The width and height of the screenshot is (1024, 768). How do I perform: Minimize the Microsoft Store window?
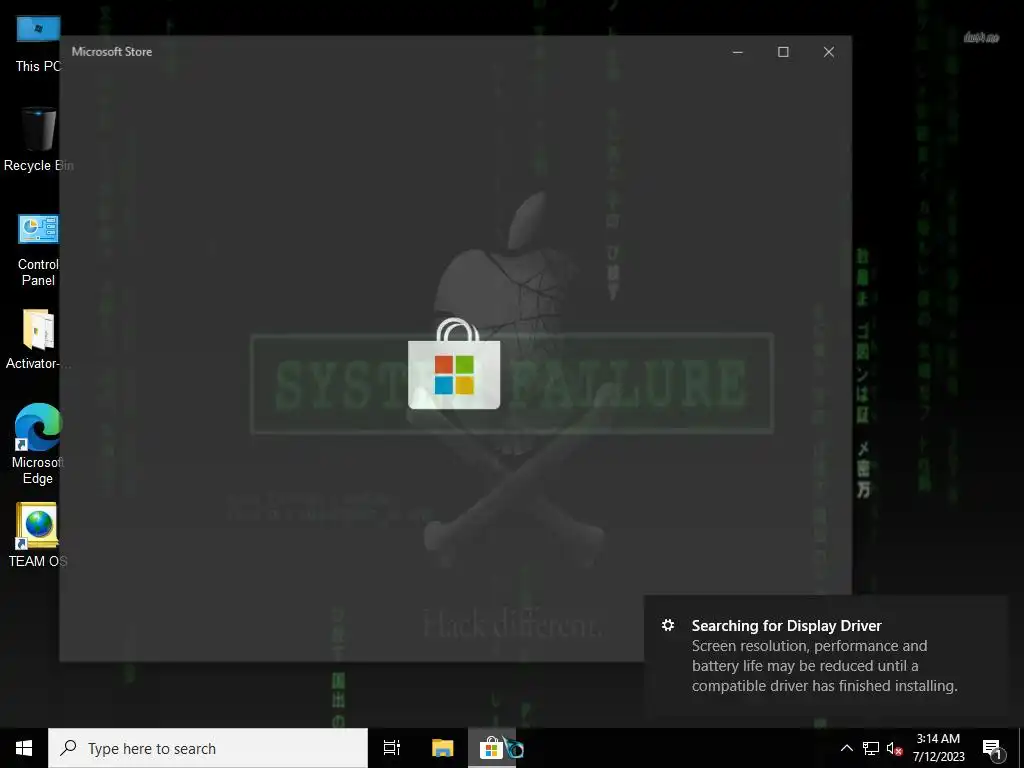[x=737, y=52]
